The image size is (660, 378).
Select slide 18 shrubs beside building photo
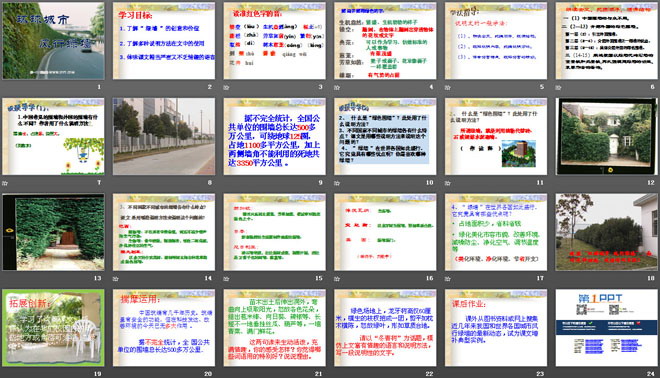(x=607, y=232)
